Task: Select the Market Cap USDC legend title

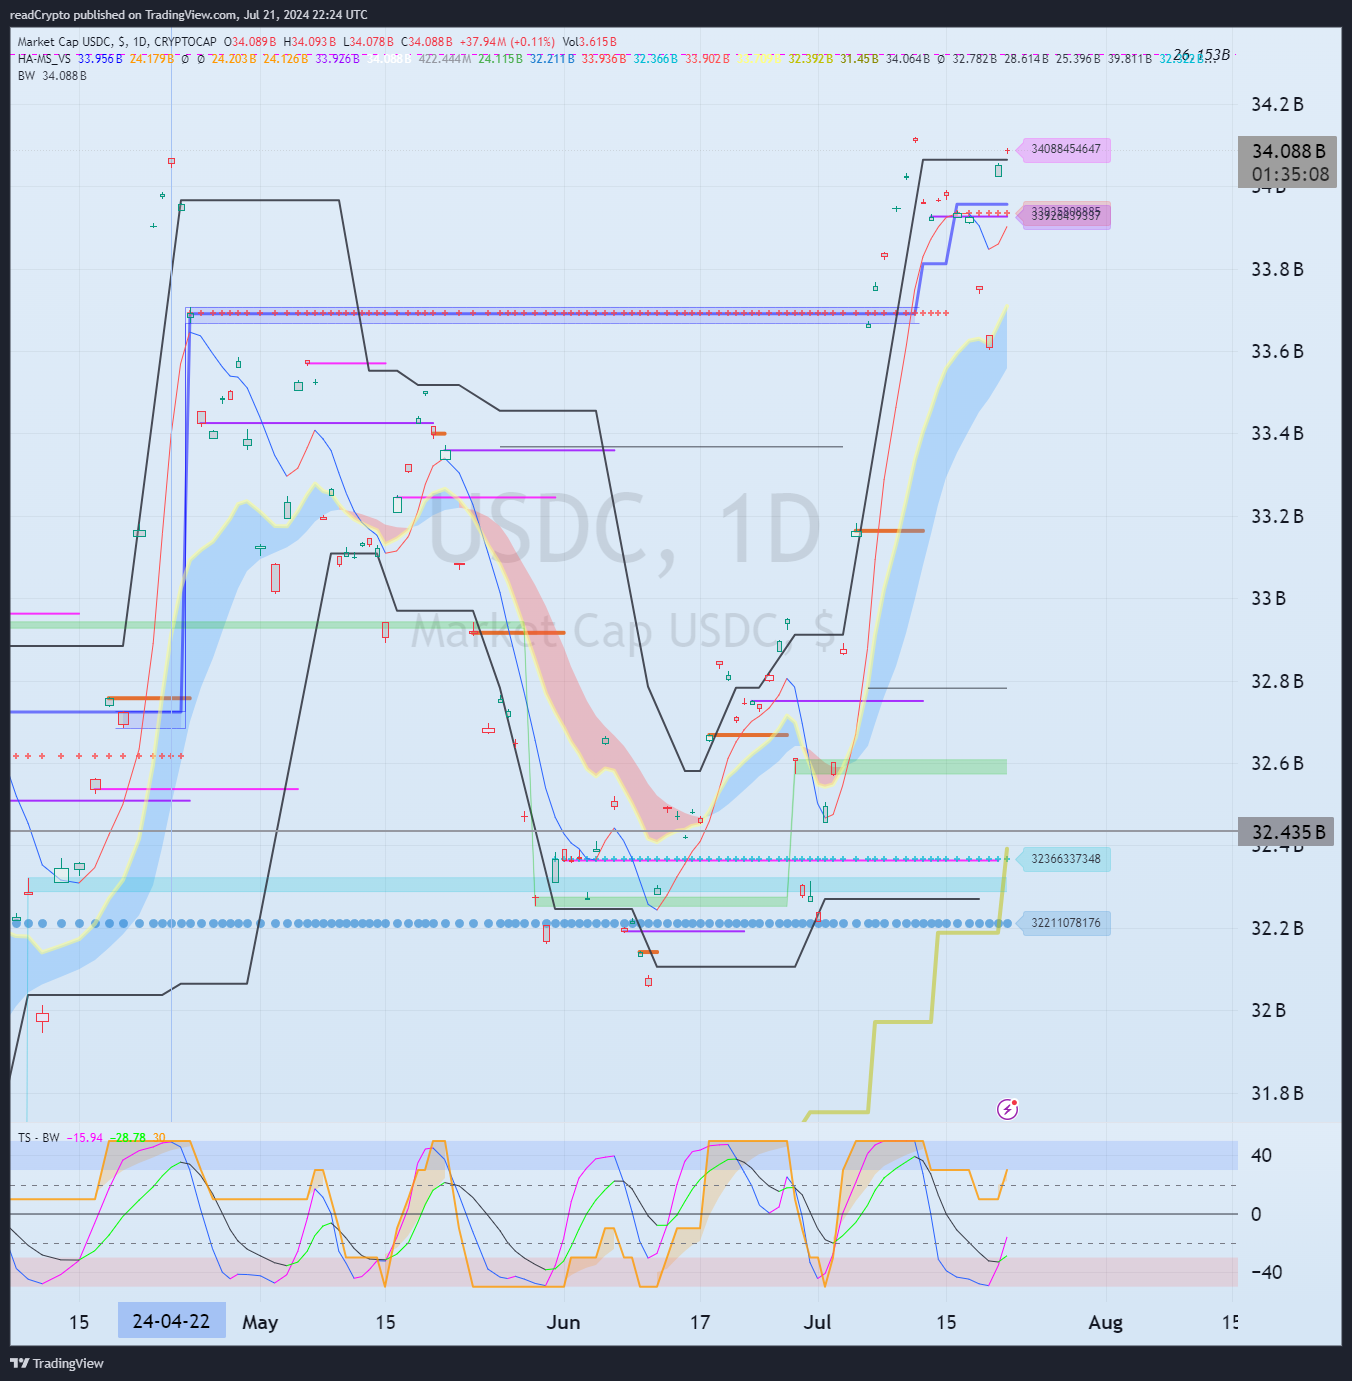Action: click(x=117, y=42)
